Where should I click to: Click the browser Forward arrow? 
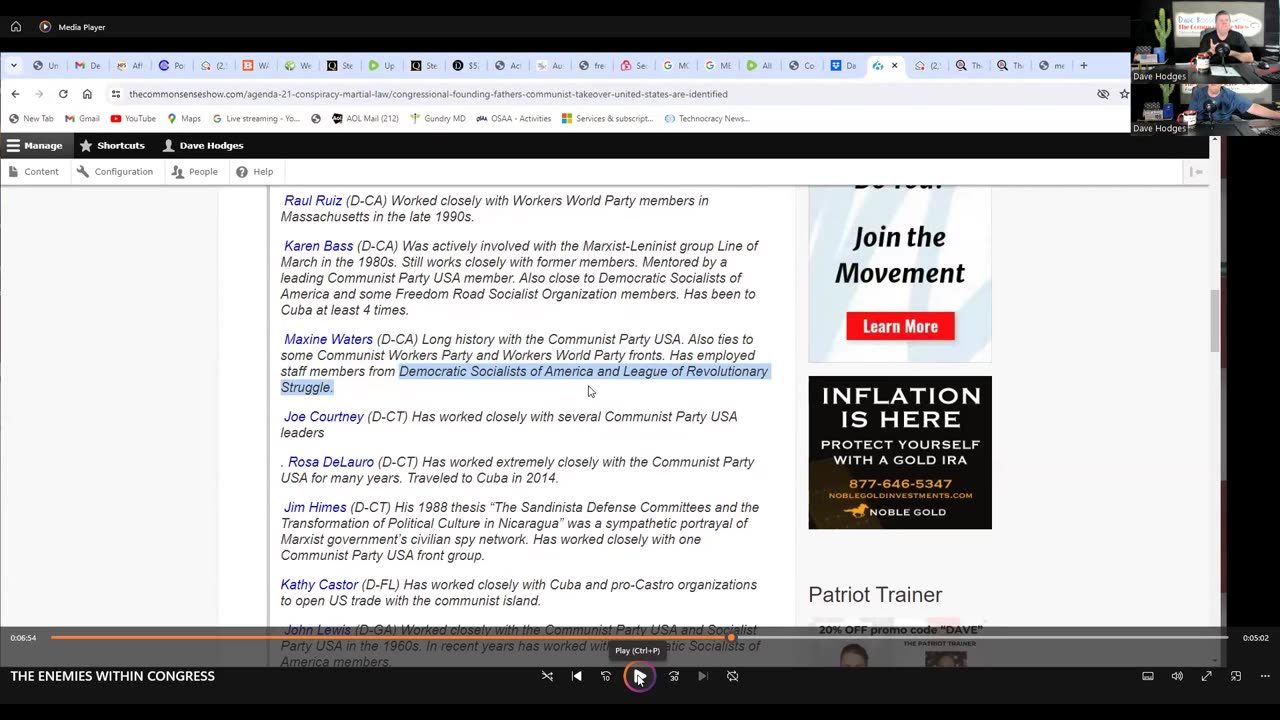pos(39,94)
